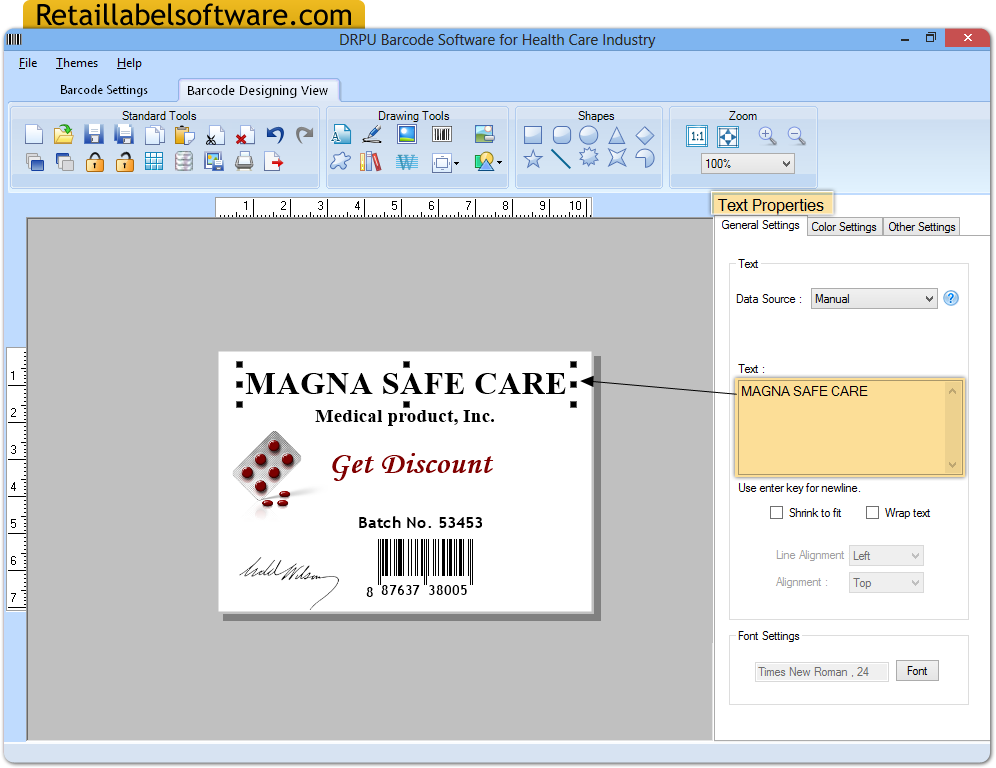Click the Print icon in Standard Tools
The width and height of the screenshot is (996, 768).
(x=244, y=161)
